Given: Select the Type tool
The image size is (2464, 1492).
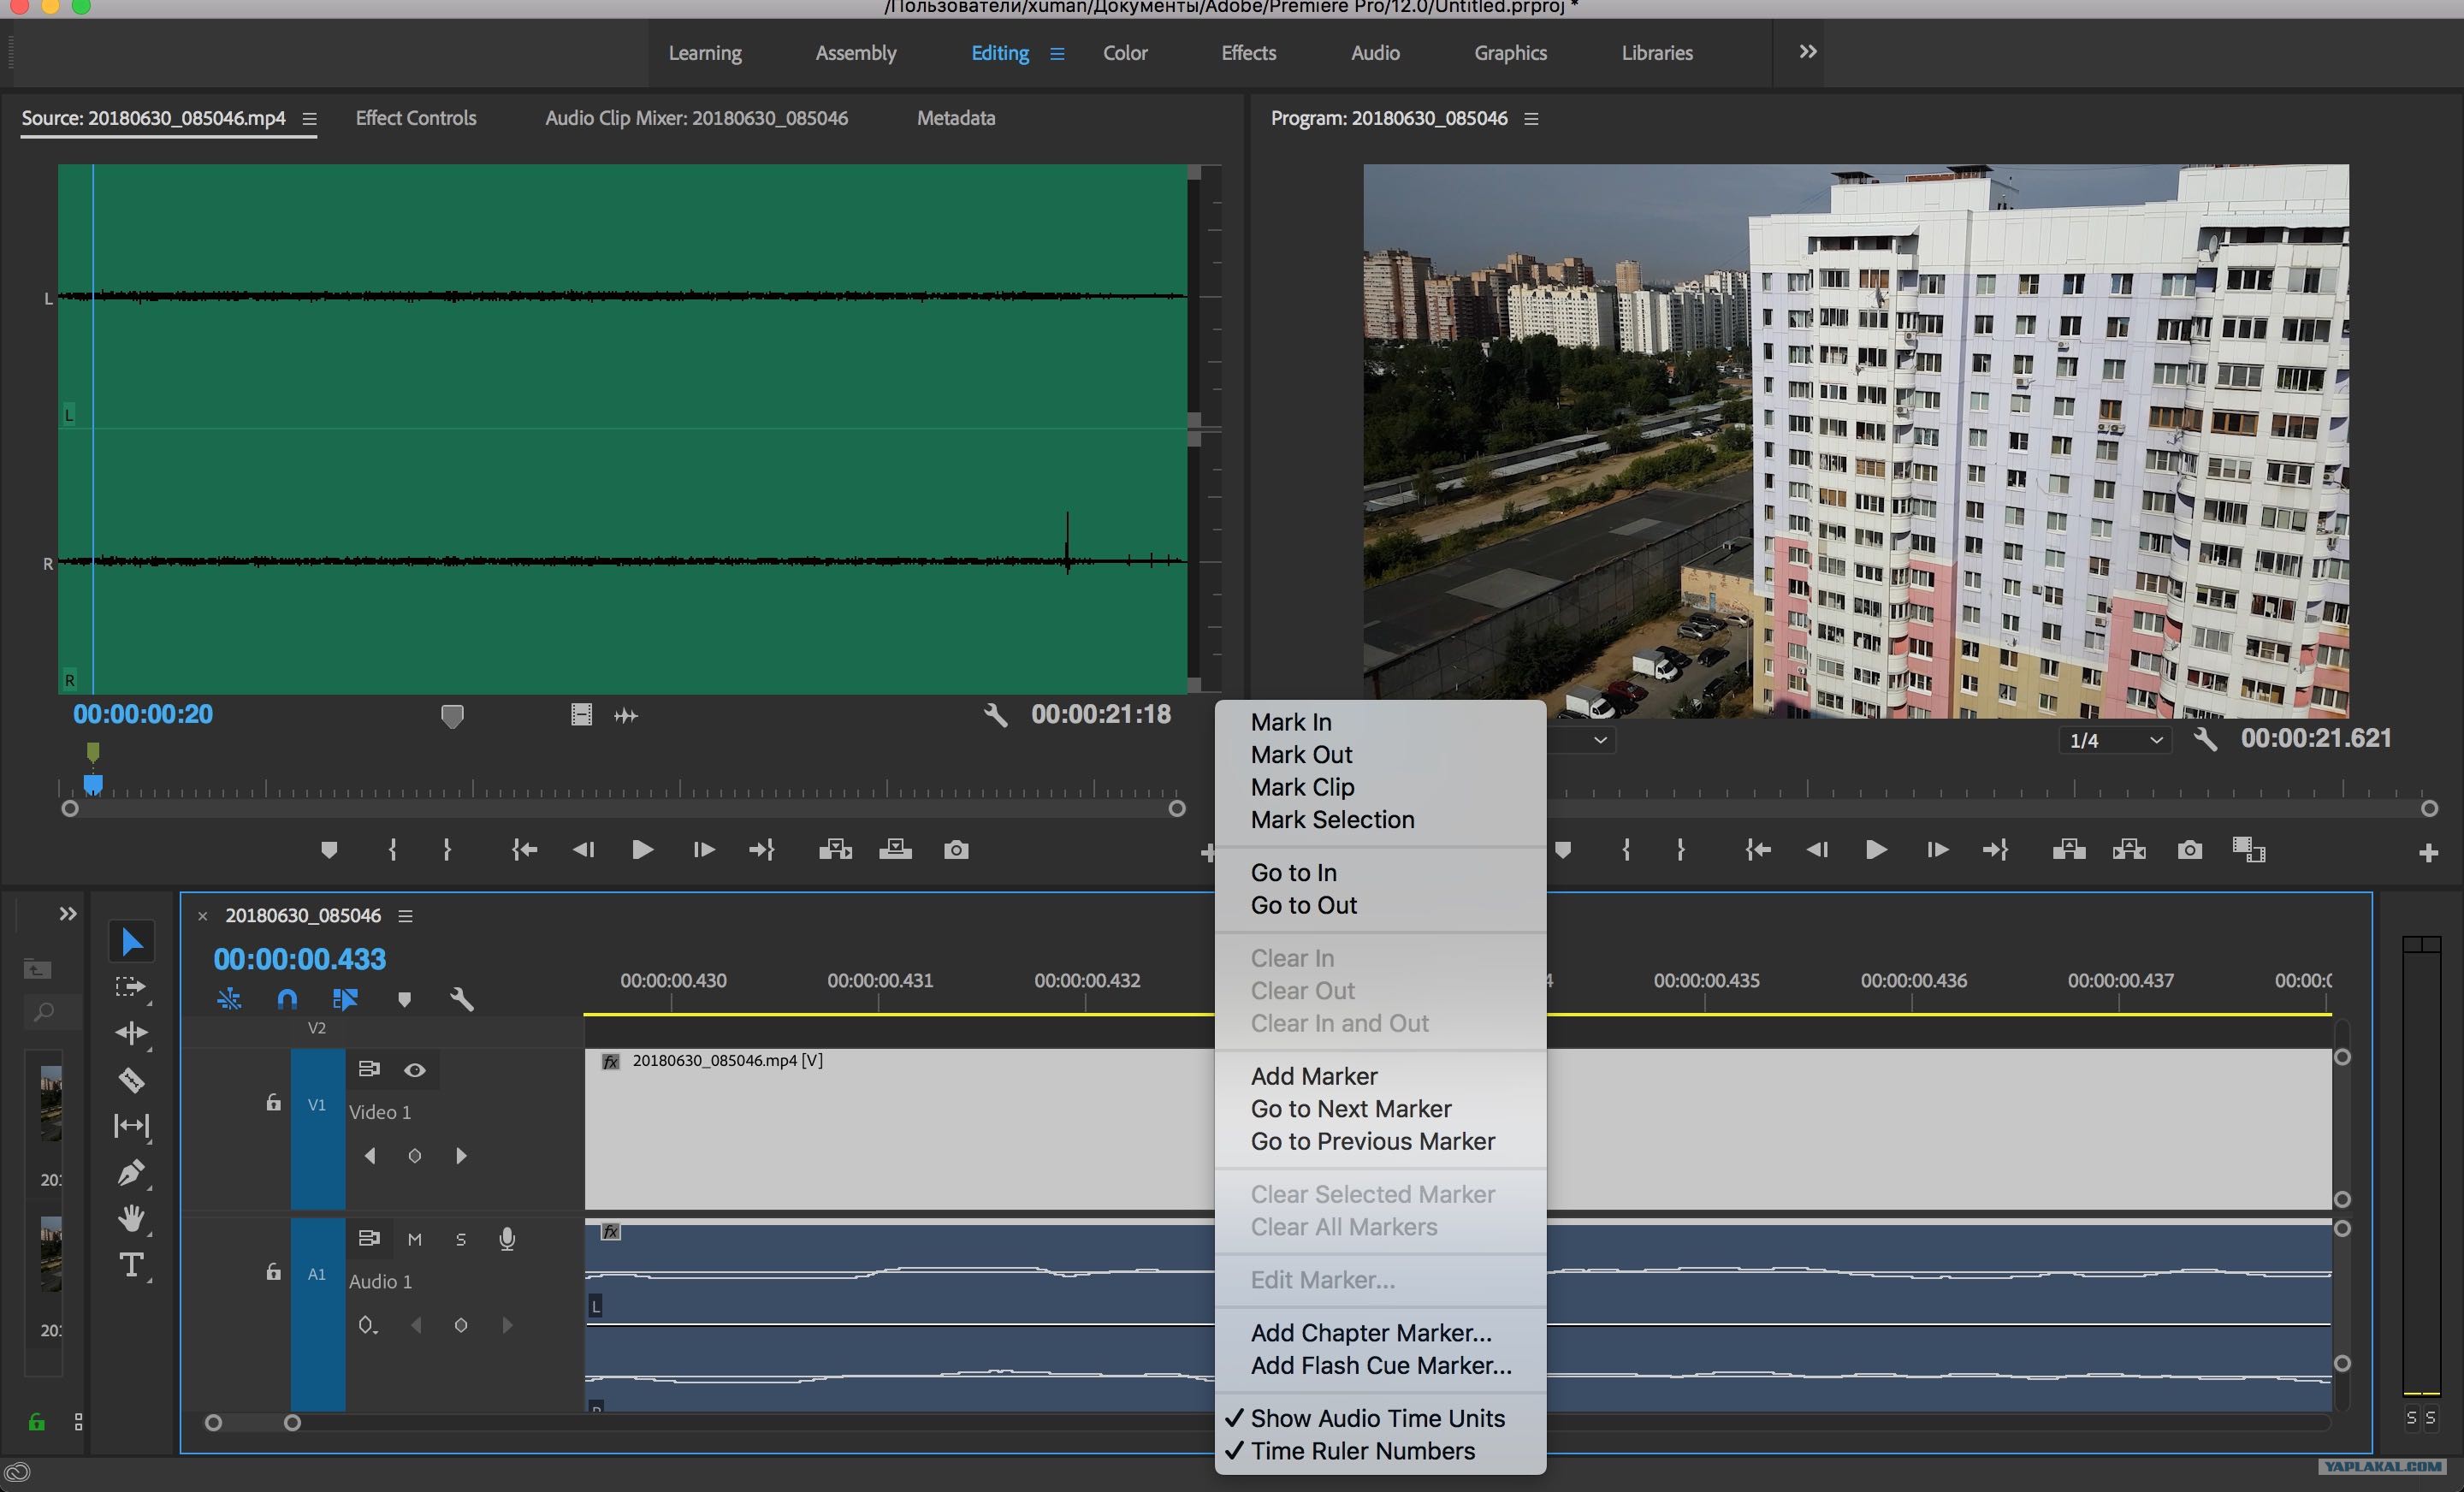Looking at the screenshot, I should (x=131, y=1265).
